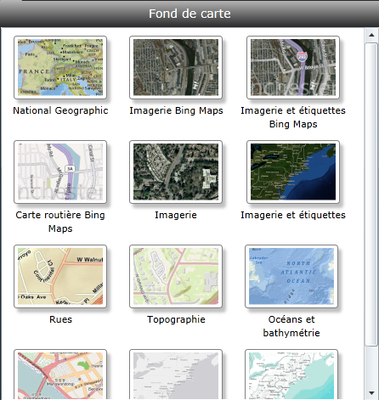Select the Topographie basemap thumbnail

[176, 276]
